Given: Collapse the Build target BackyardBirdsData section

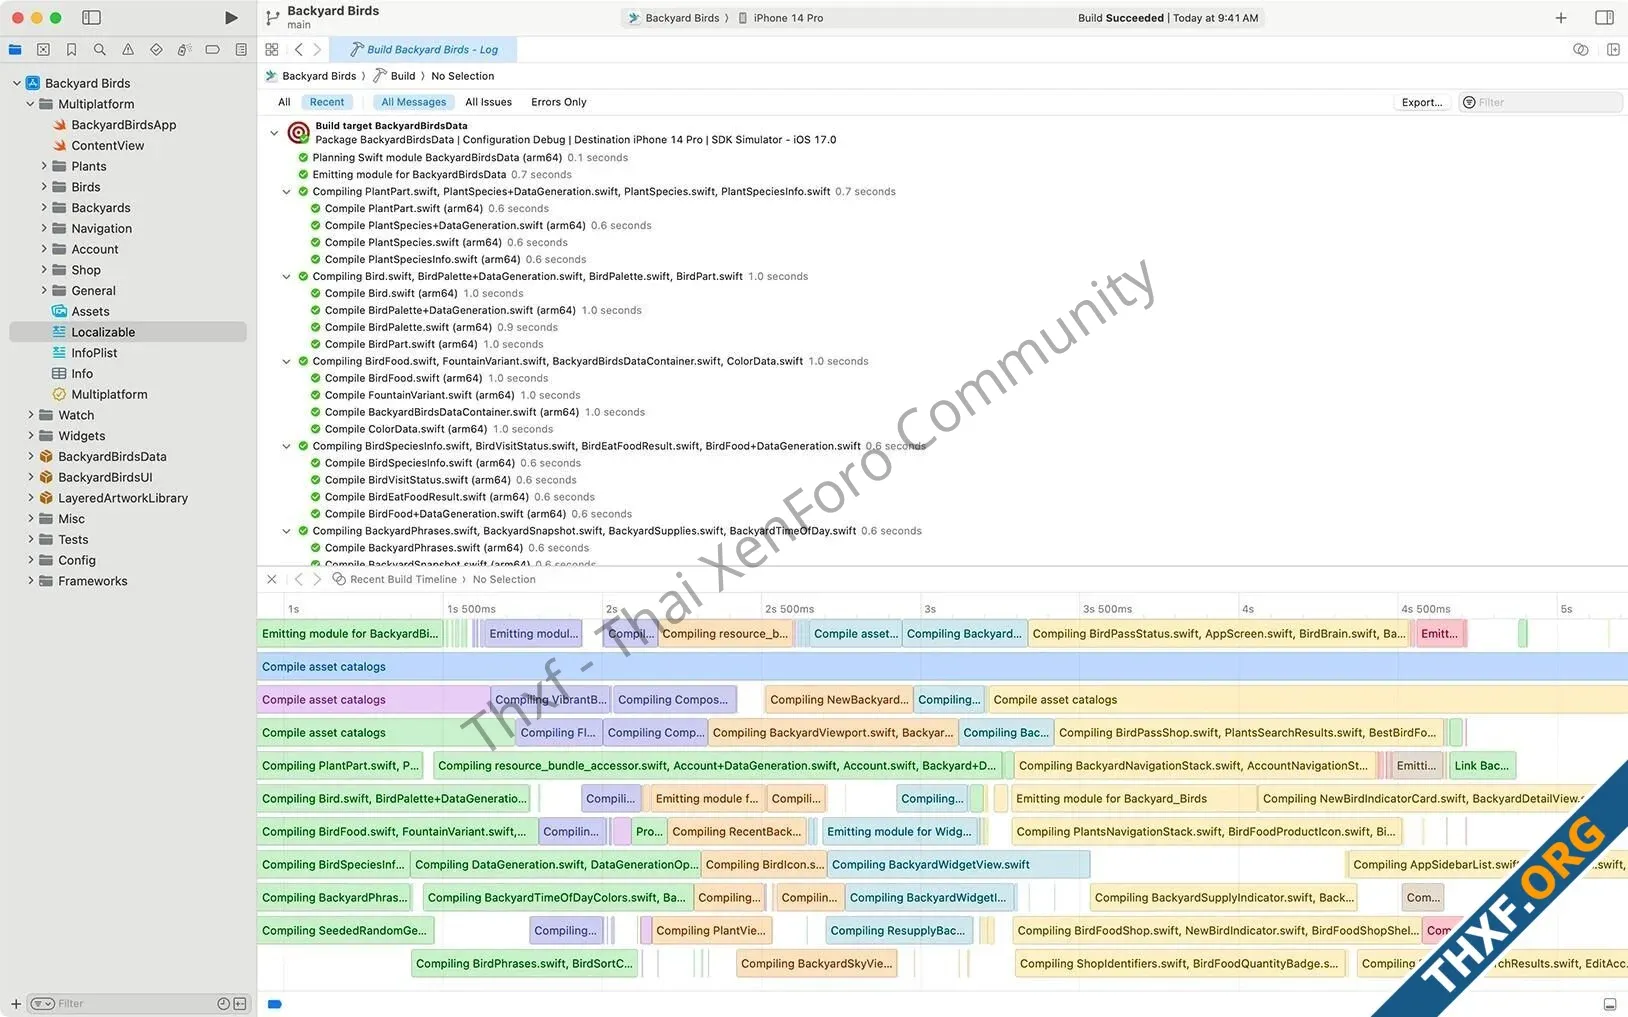Looking at the screenshot, I should 274,133.
